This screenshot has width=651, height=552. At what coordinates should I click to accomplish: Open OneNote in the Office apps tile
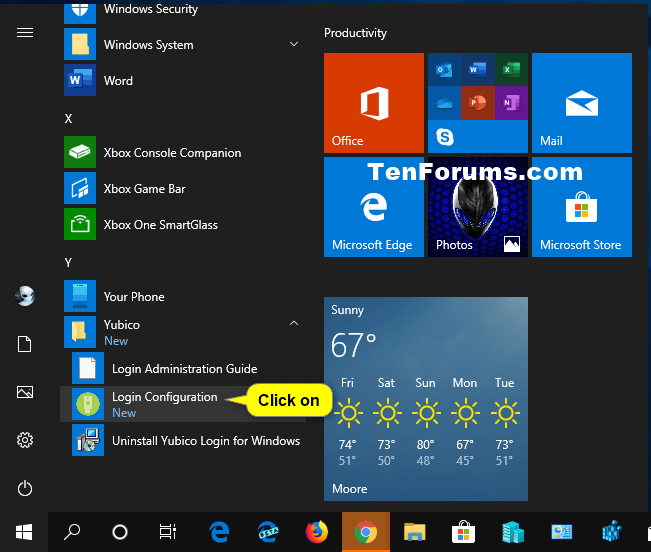[x=512, y=103]
